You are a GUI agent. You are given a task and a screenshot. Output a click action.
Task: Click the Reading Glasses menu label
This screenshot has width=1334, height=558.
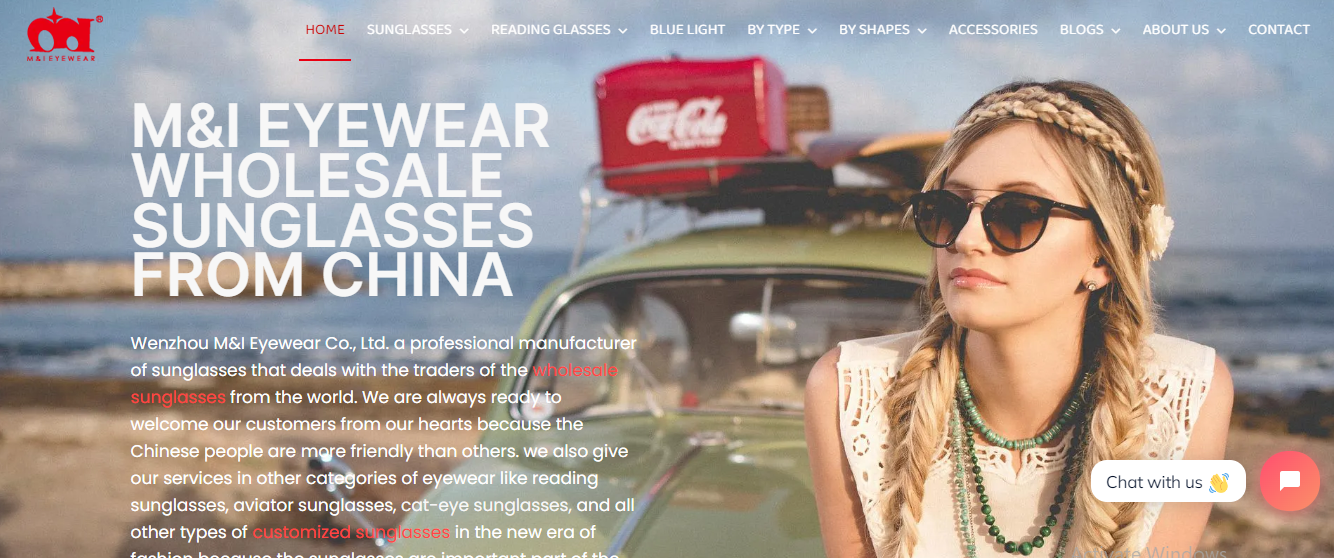pyautogui.click(x=550, y=30)
